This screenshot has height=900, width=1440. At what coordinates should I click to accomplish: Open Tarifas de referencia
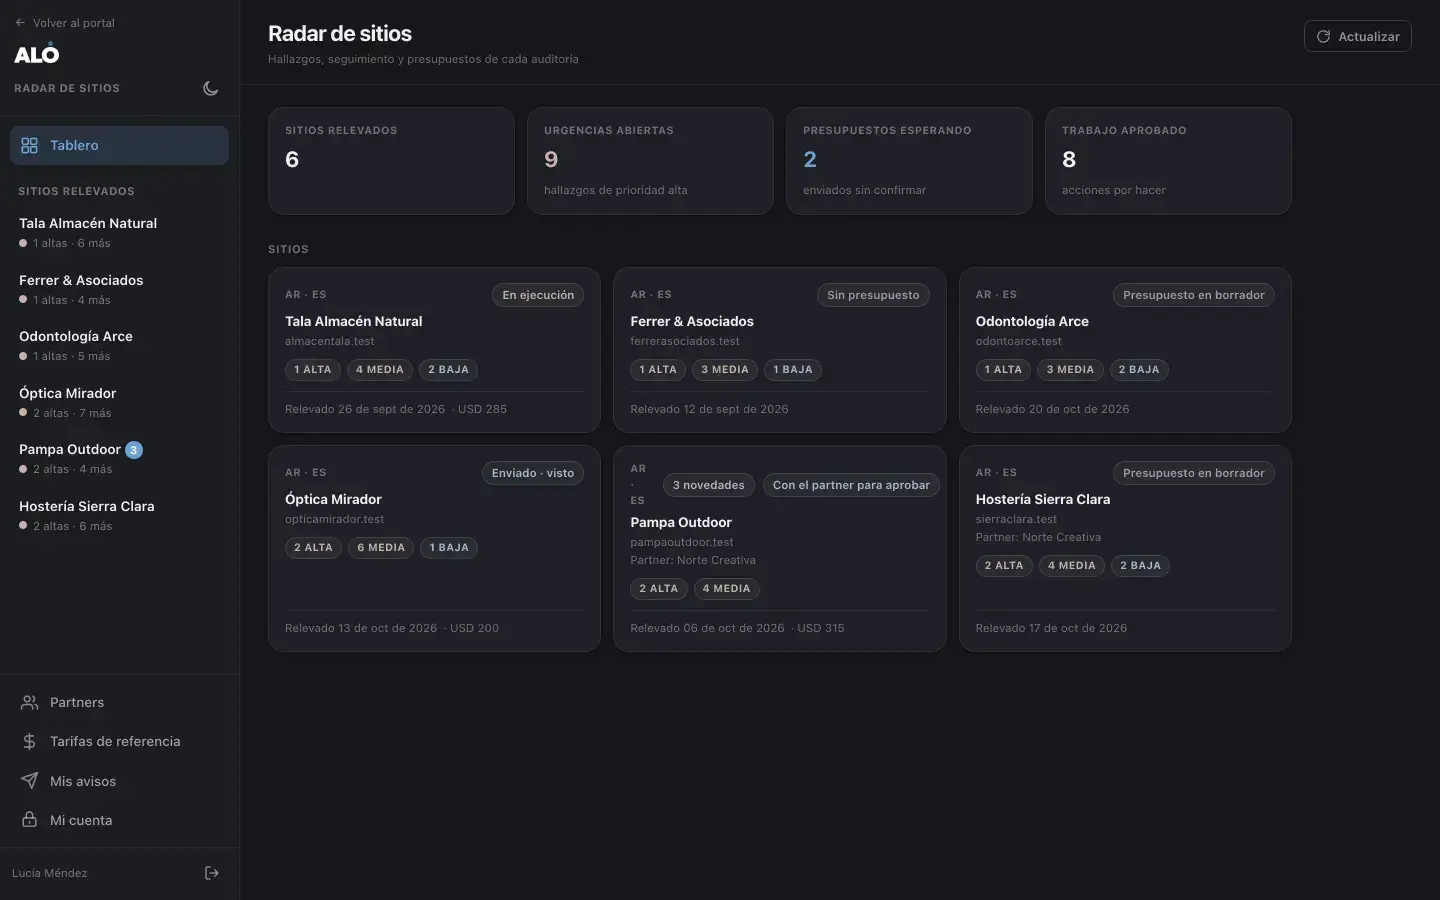click(119, 741)
